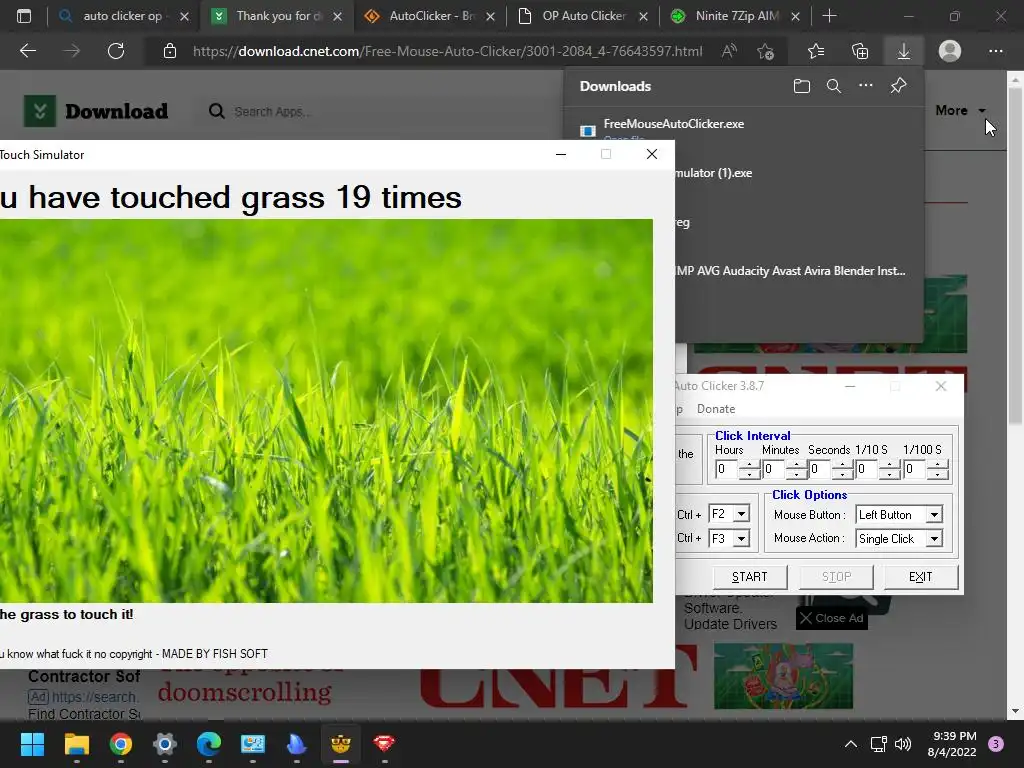
Task: Touch the grass image in Touch Simulator
Action: 326,411
